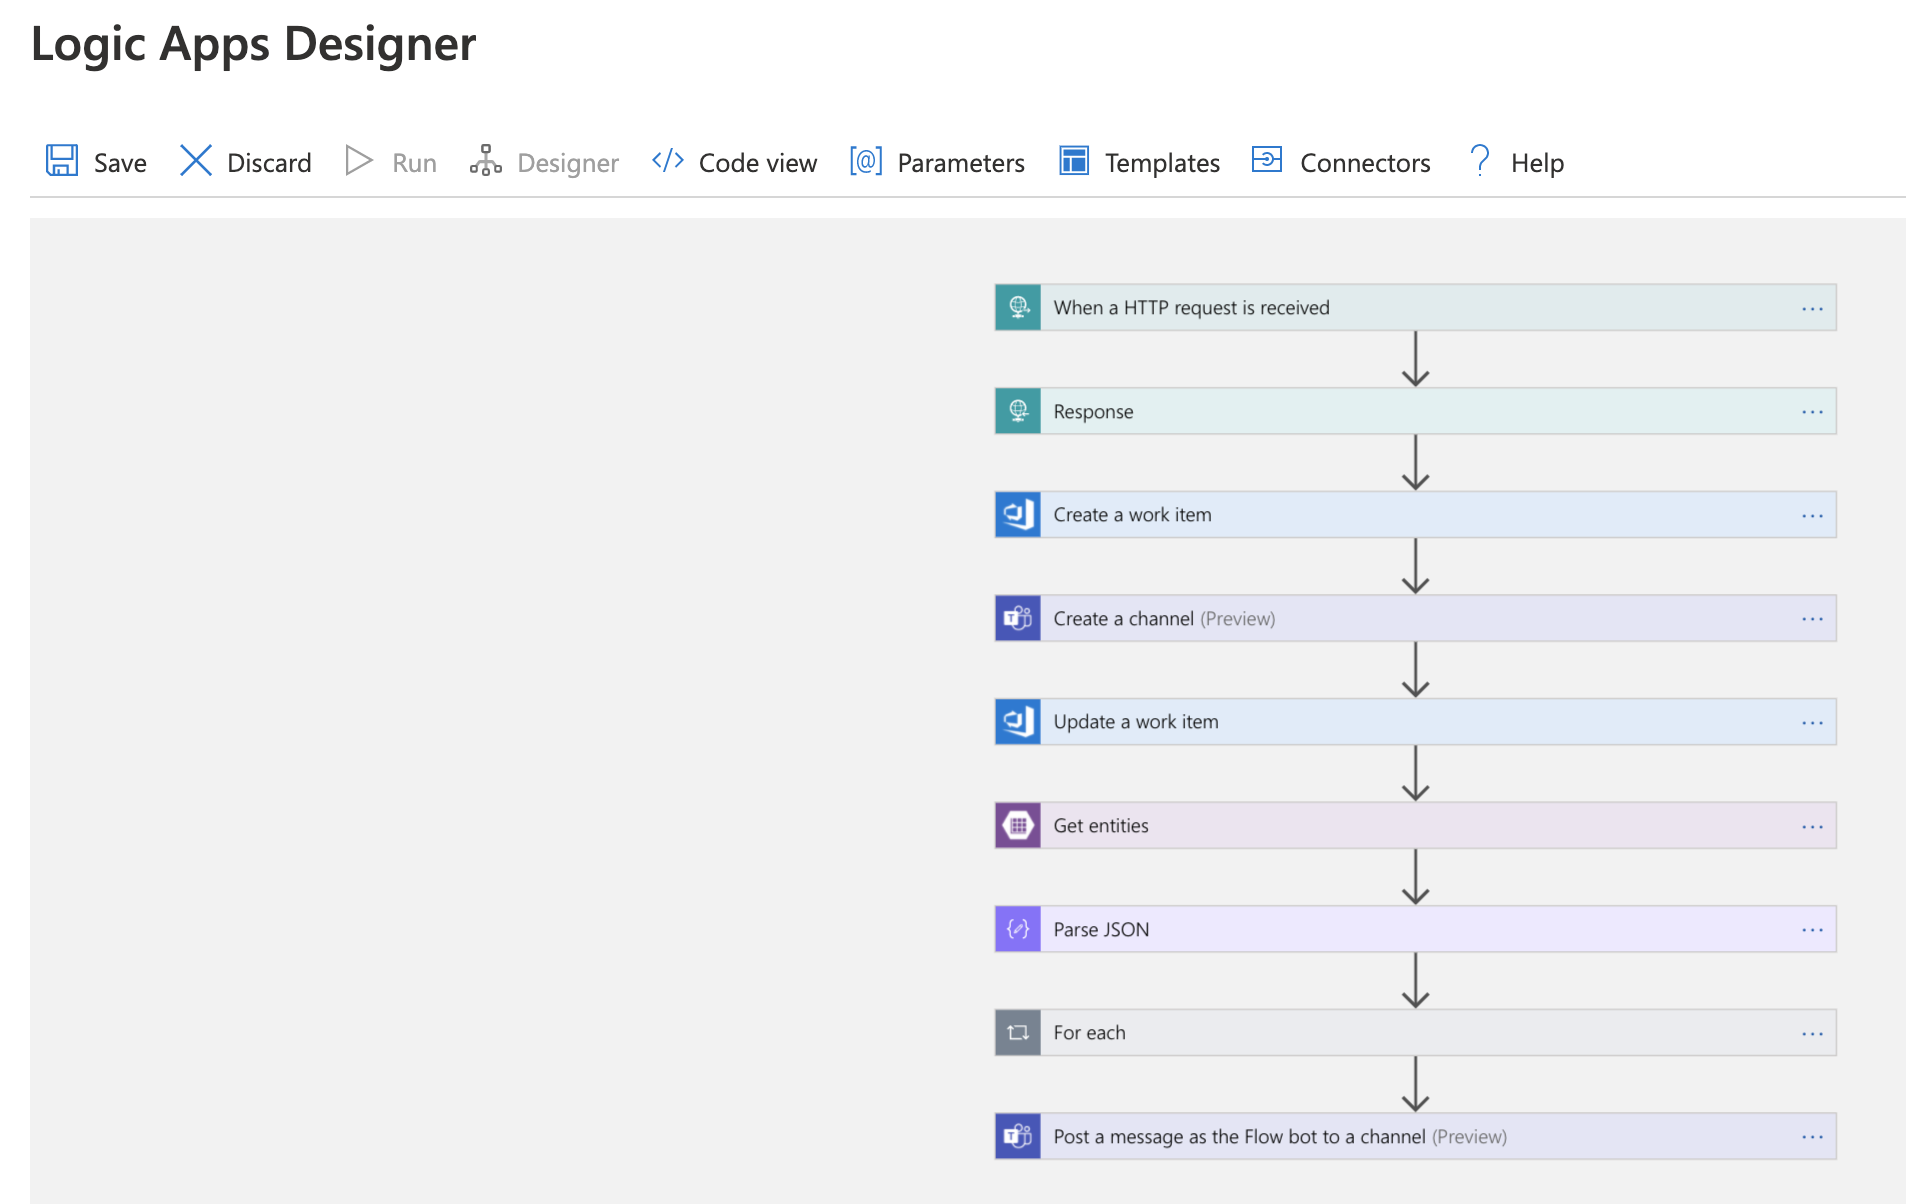This screenshot has width=1906, height=1204.
Task: Open ellipsis menu for Parse JSON
Action: (1812, 930)
